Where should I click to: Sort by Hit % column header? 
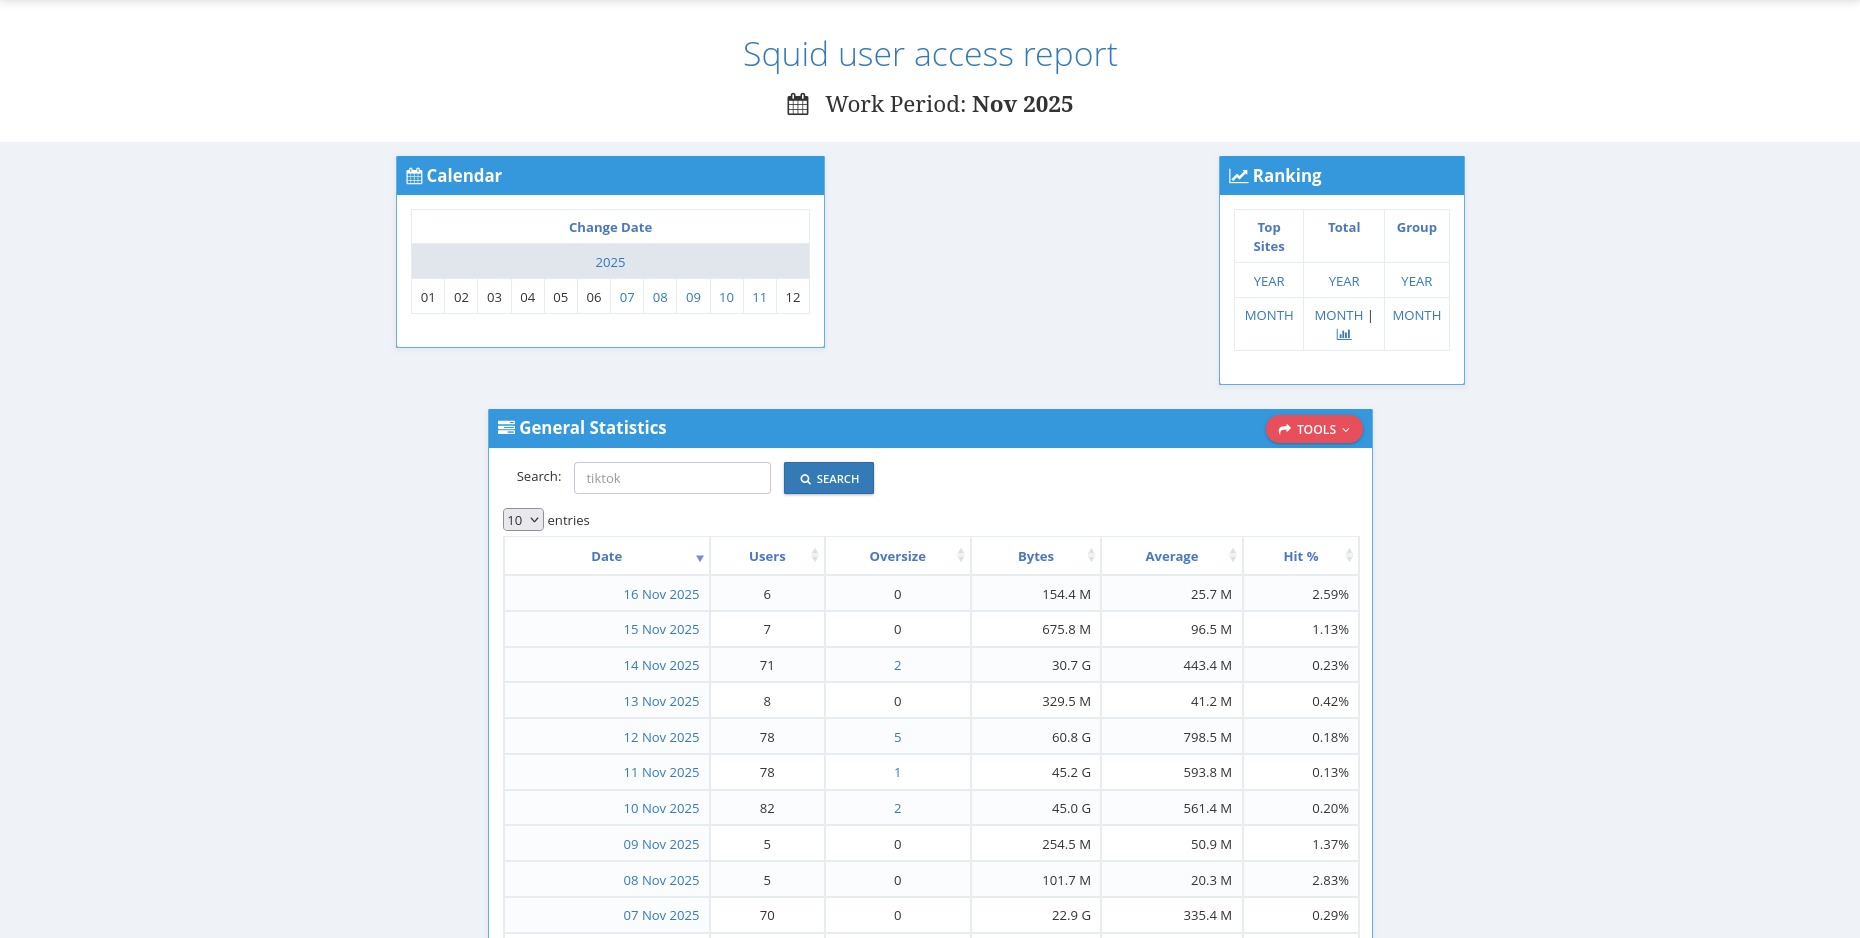tap(1300, 556)
